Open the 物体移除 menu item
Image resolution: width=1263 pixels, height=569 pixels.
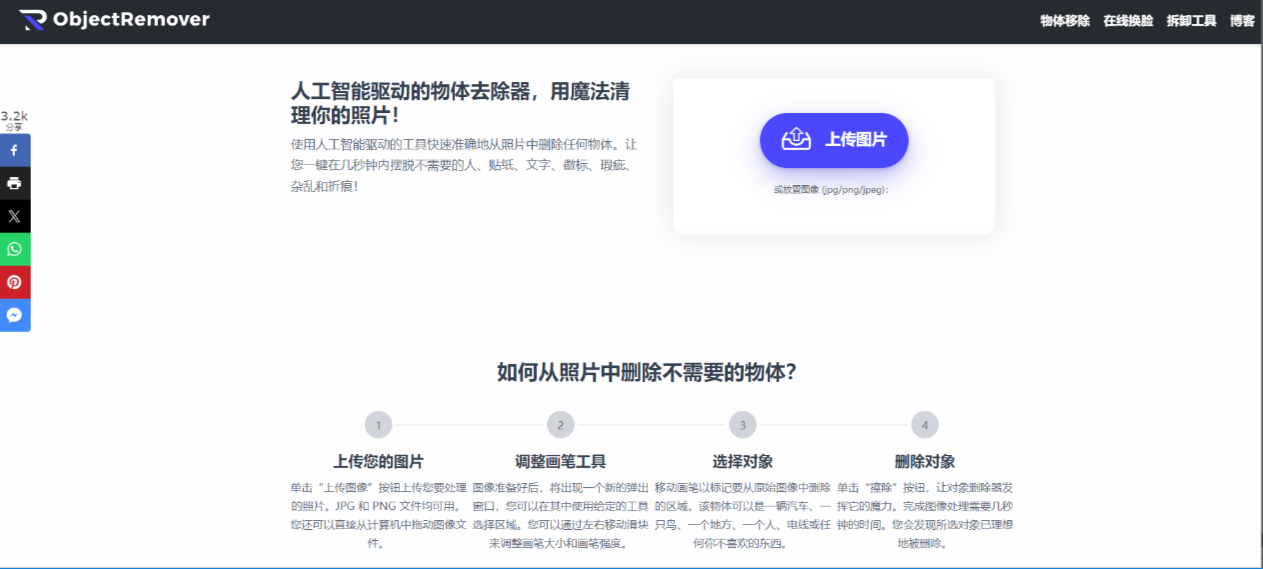pyautogui.click(x=1064, y=21)
